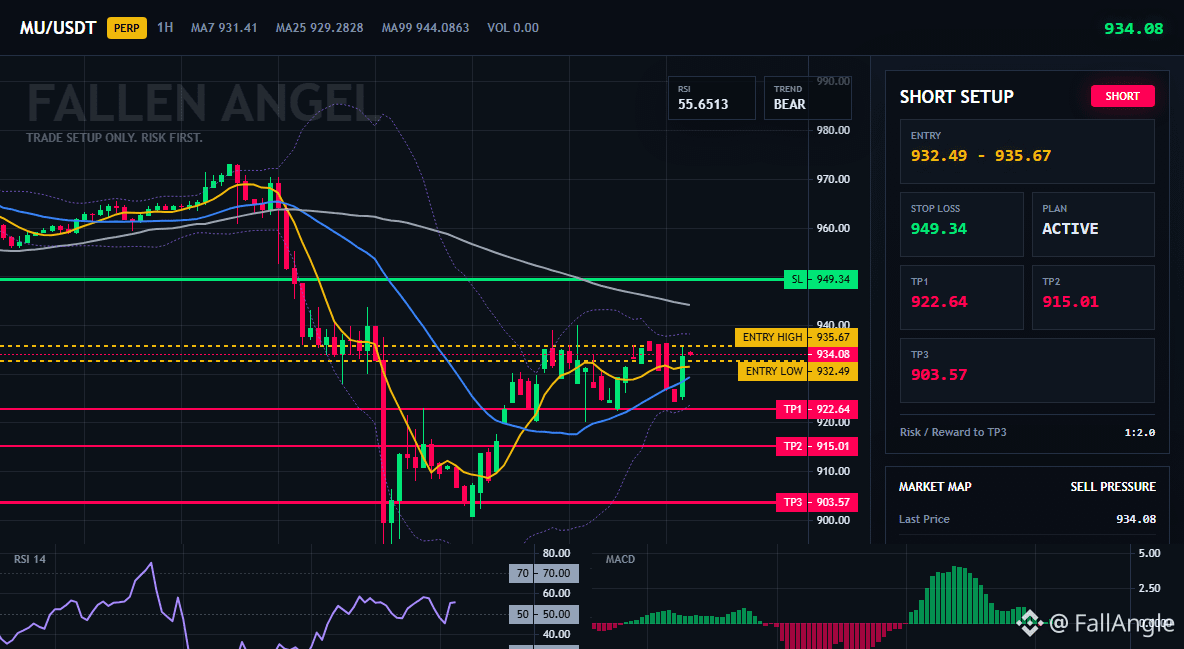
Task: Click the SELL PRESSURE label
Action: tap(1113, 487)
